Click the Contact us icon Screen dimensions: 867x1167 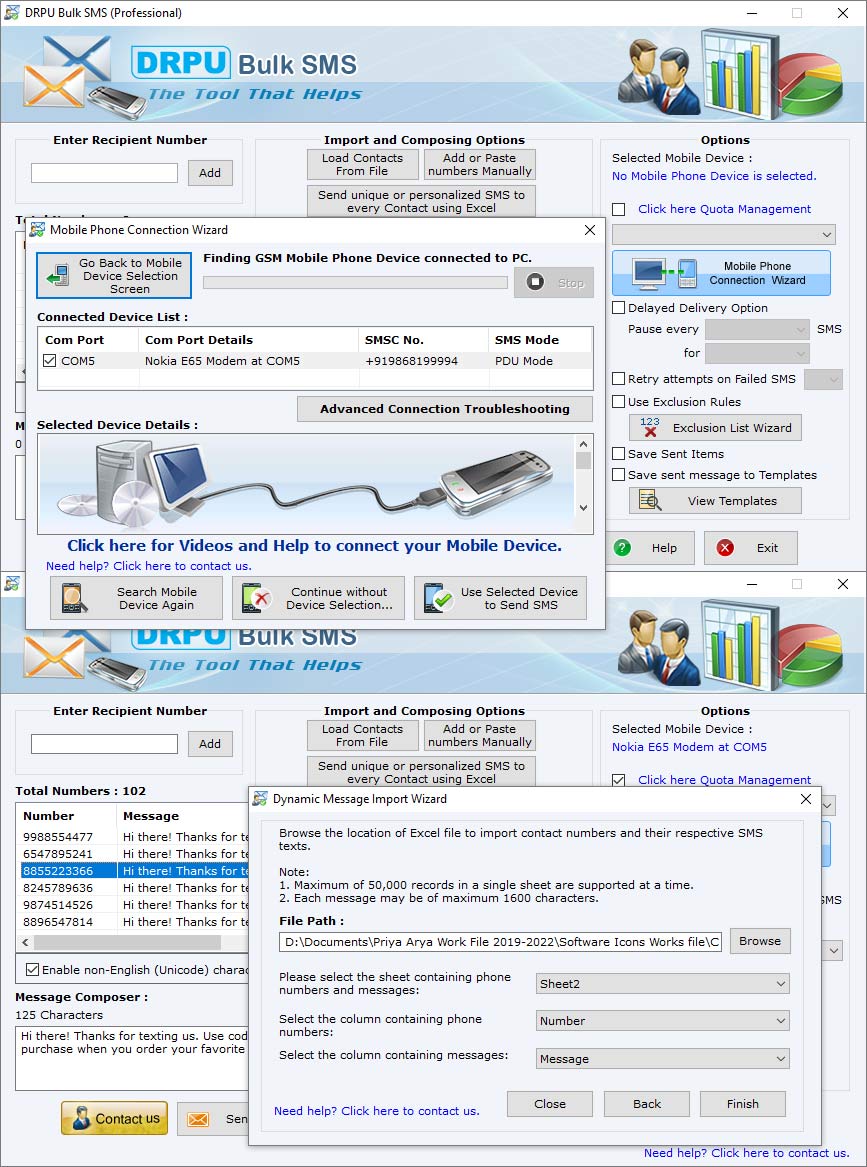click(x=114, y=1118)
